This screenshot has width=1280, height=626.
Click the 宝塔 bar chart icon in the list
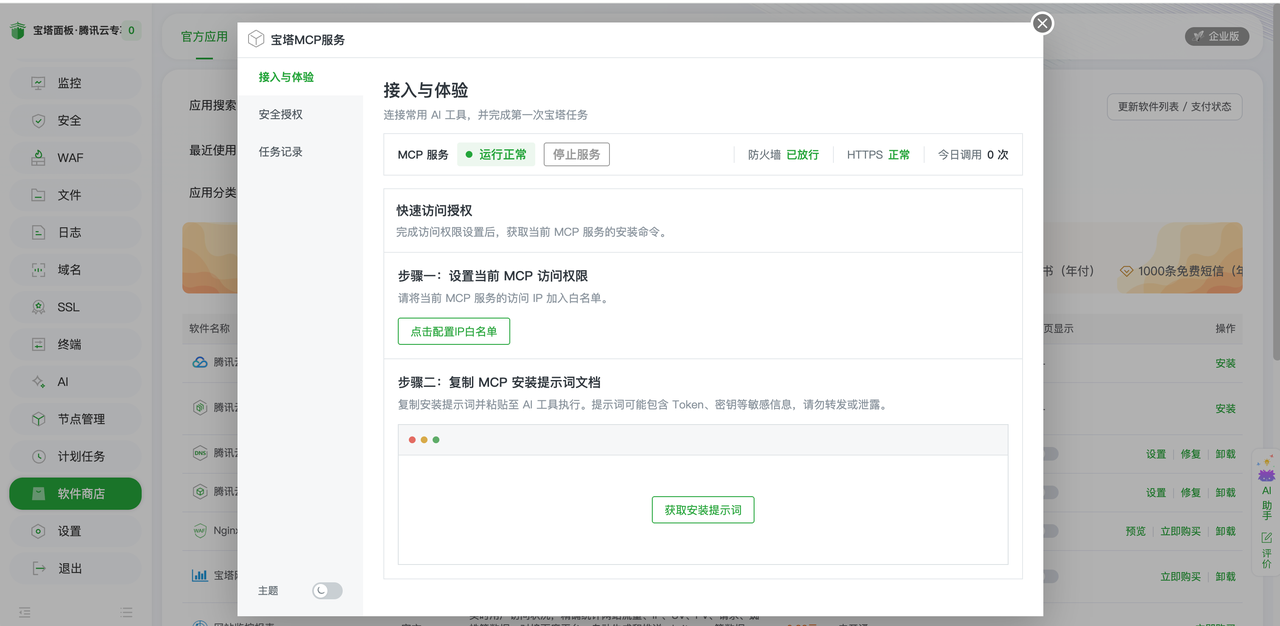click(x=200, y=576)
